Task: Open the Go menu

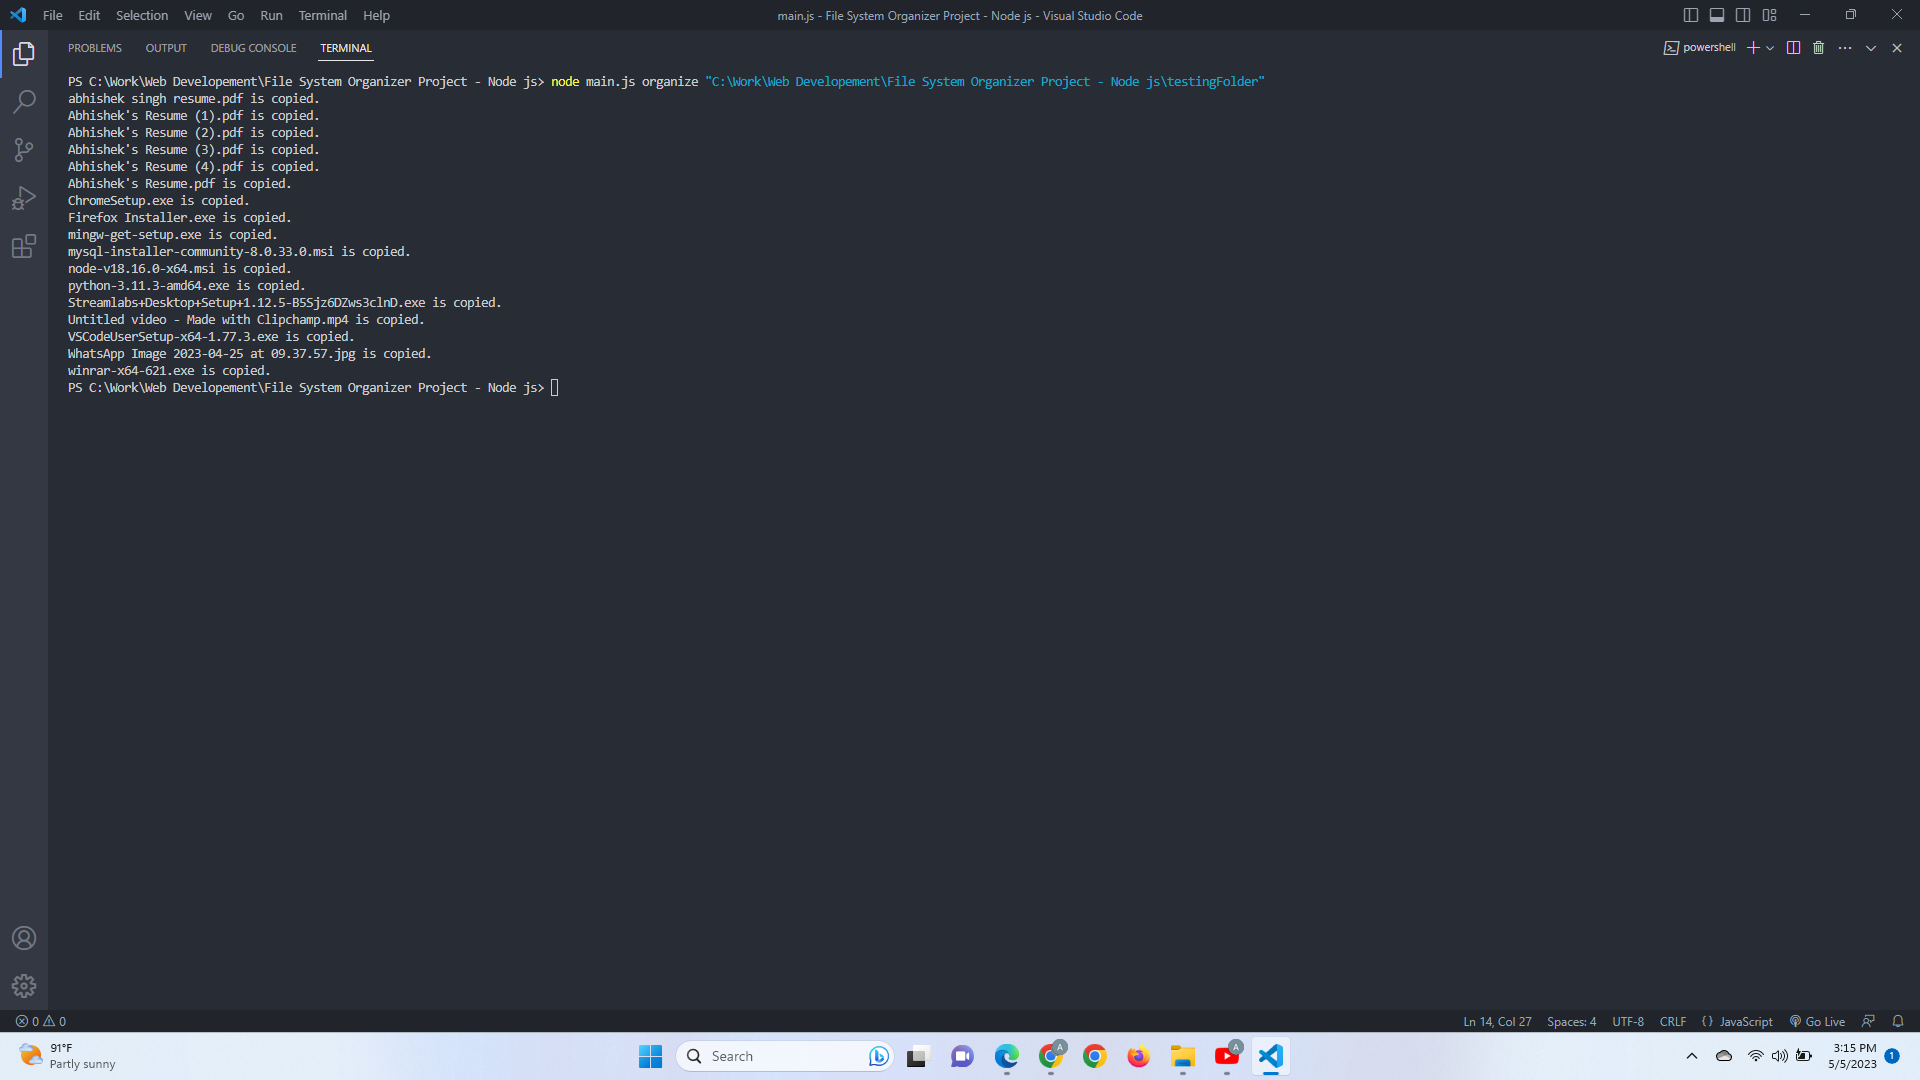Action: [236, 15]
